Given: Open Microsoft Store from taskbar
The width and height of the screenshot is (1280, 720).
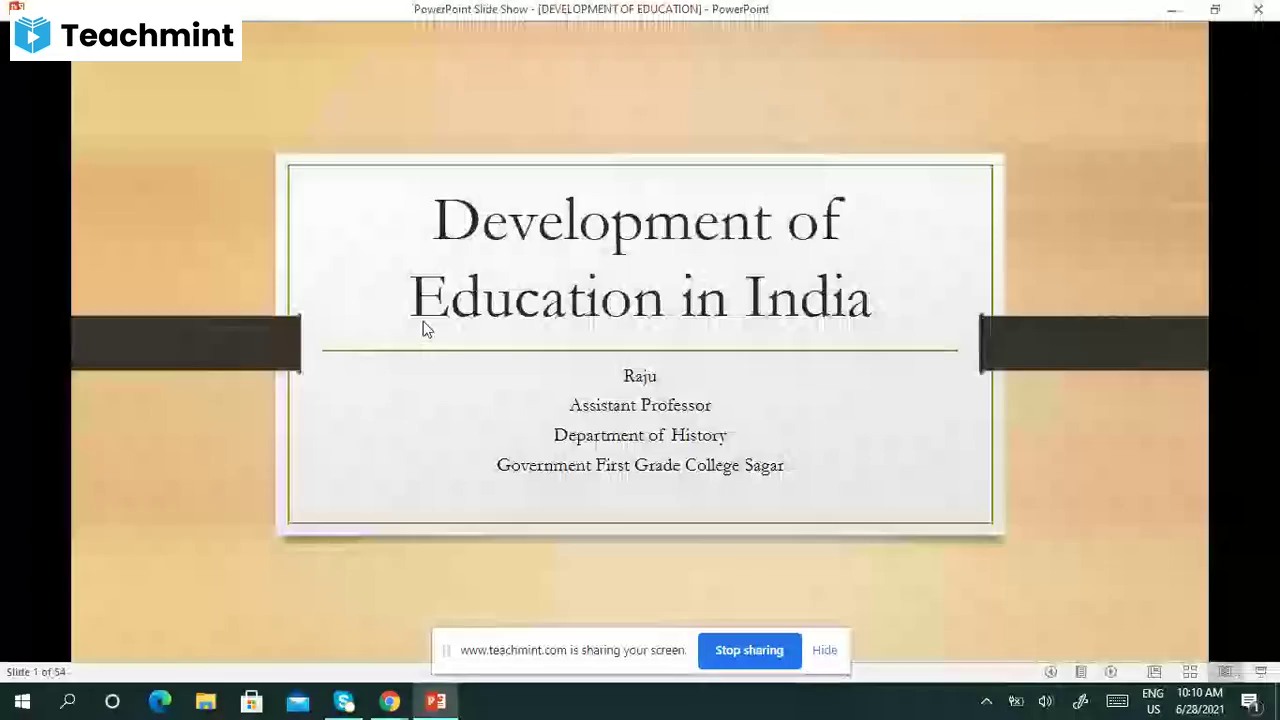Looking at the screenshot, I should click(x=252, y=702).
